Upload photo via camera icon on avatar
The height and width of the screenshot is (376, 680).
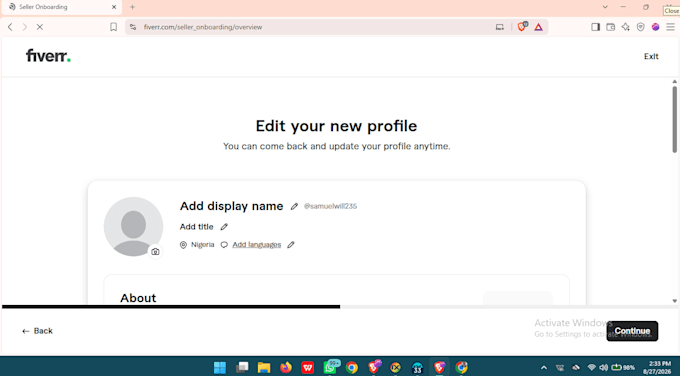155,252
